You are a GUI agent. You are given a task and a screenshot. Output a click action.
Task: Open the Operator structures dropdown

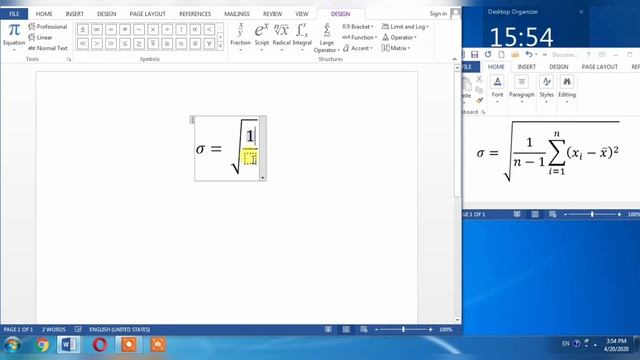click(x=399, y=37)
